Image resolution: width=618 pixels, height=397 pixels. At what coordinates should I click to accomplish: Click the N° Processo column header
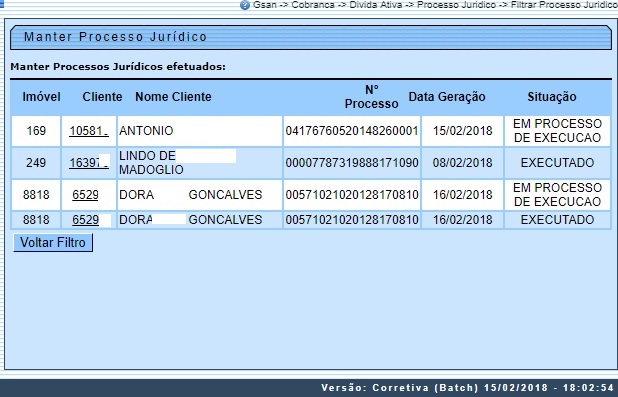pyautogui.click(x=371, y=97)
